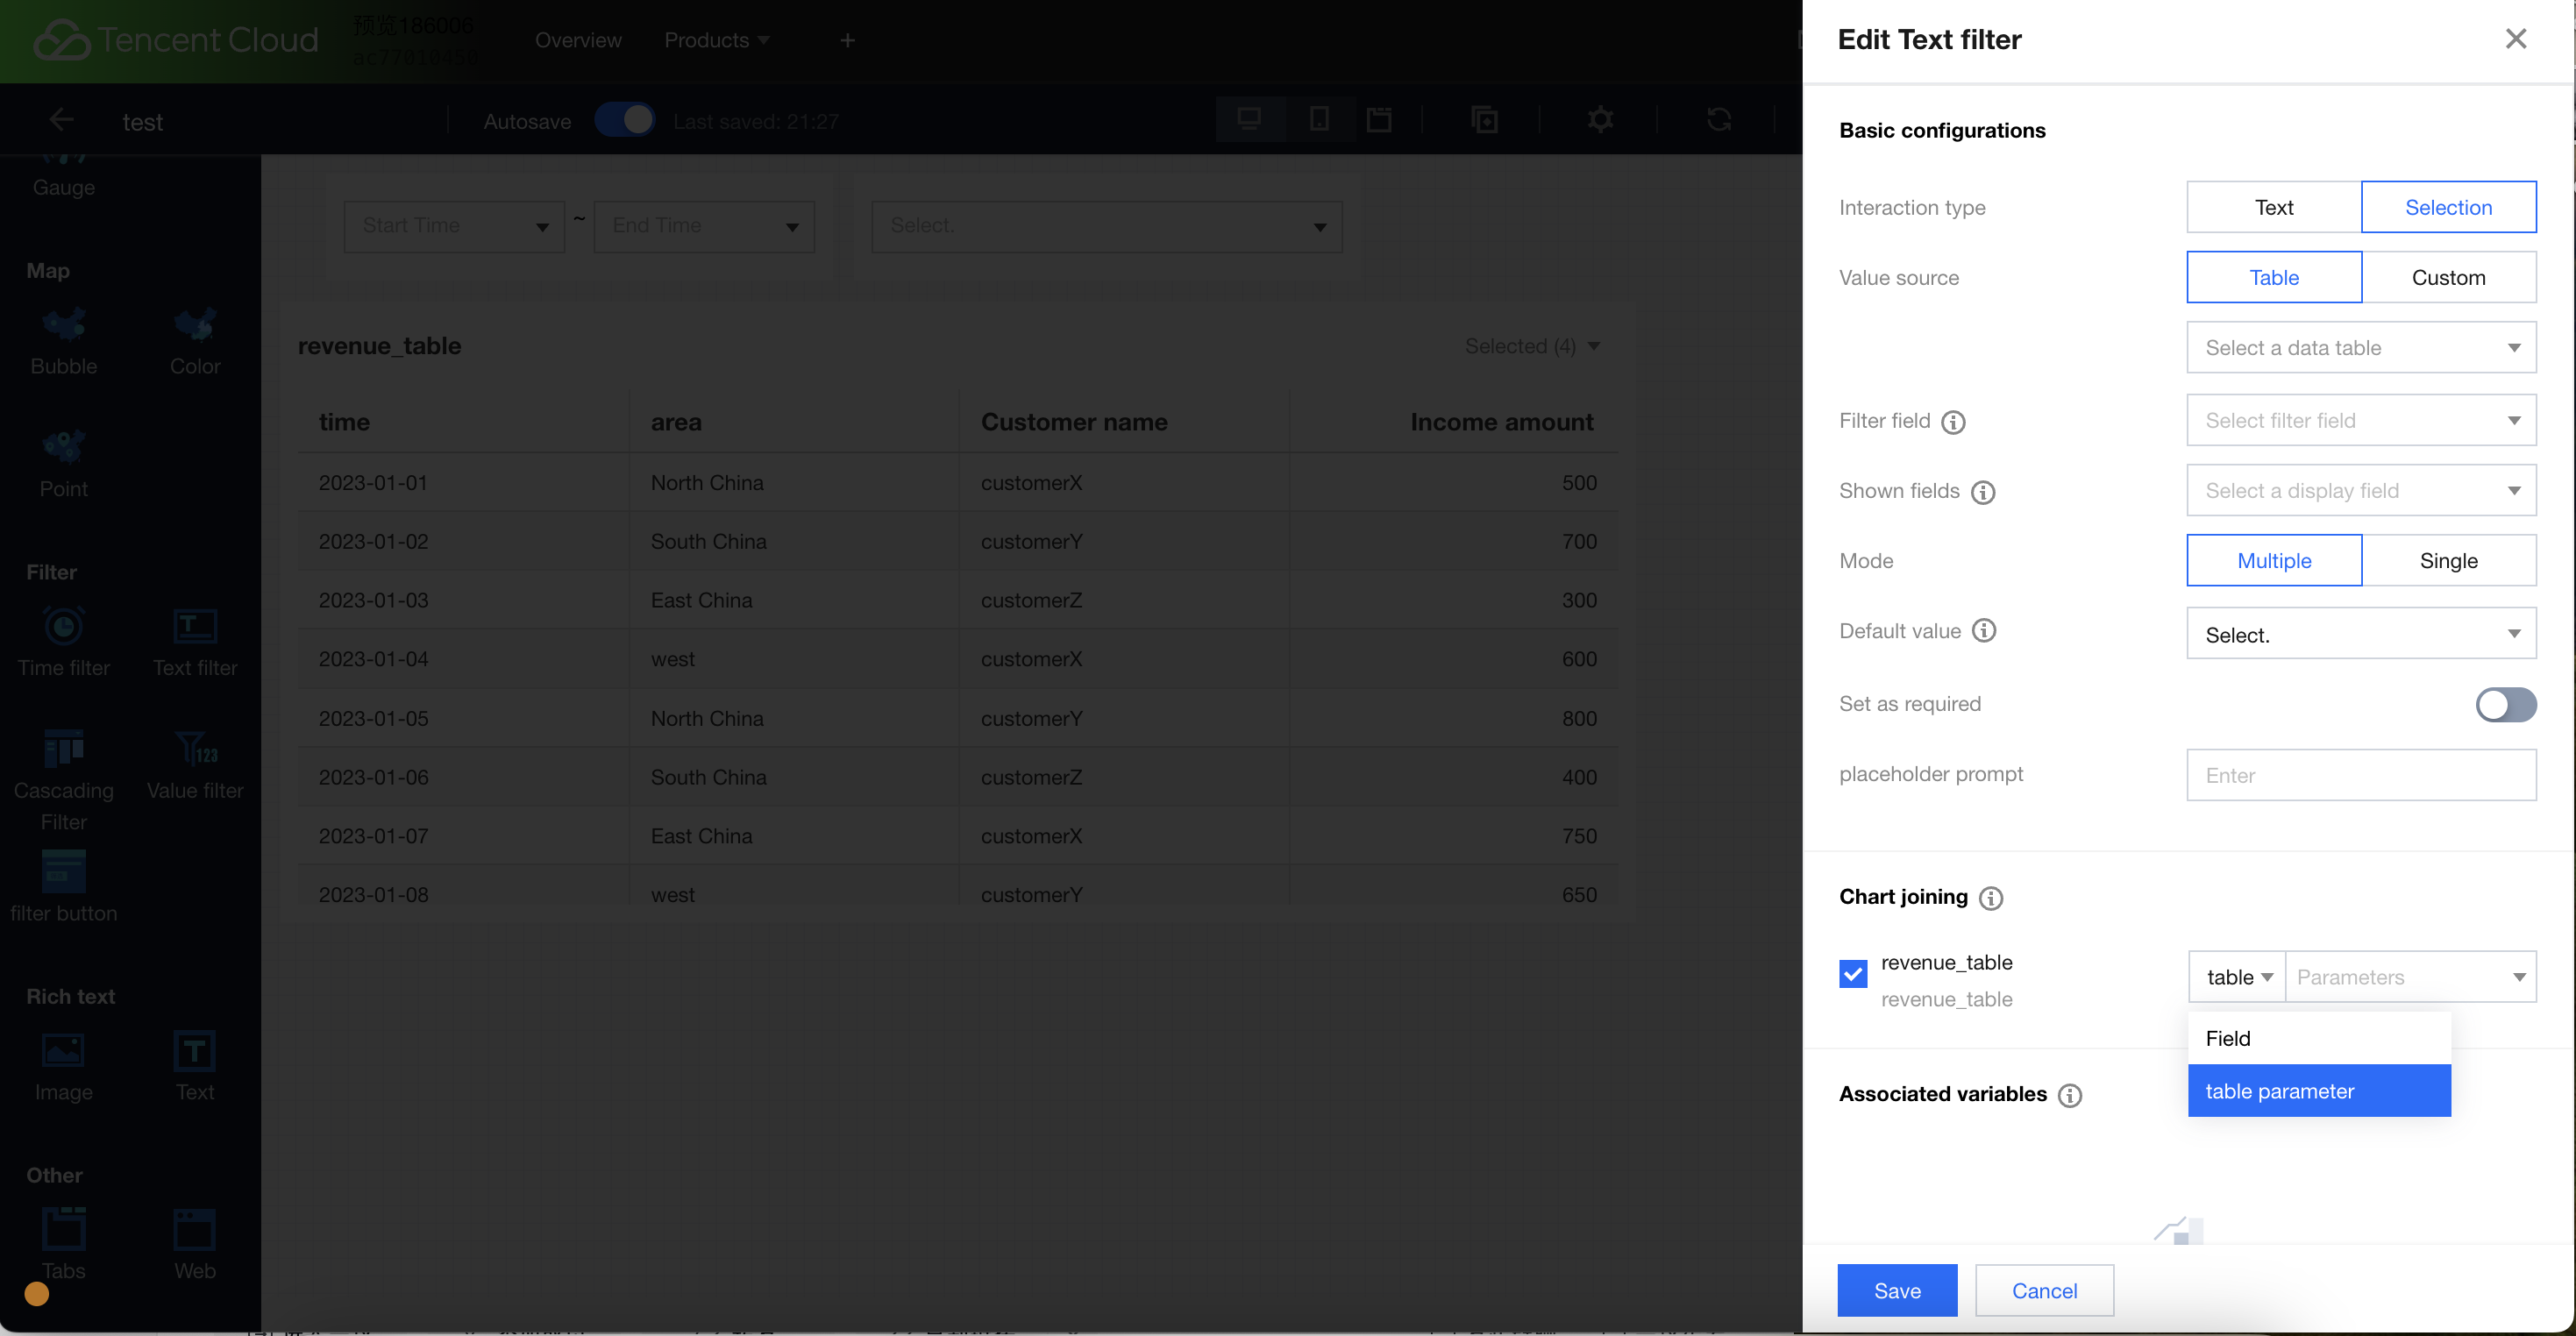The height and width of the screenshot is (1336, 2576).
Task: Set Mode to Single
Action: click(x=2447, y=561)
